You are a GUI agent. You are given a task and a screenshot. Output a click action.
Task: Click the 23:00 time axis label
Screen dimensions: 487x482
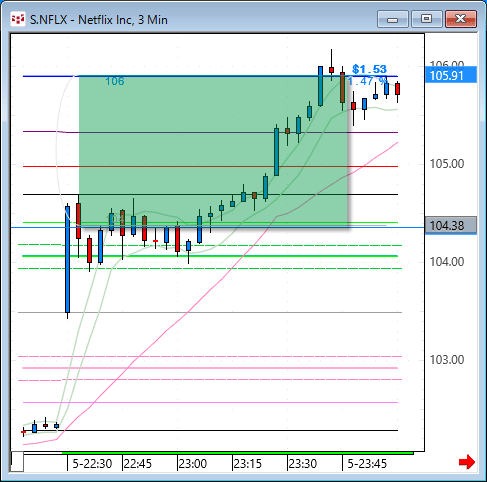[x=193, y=464]
